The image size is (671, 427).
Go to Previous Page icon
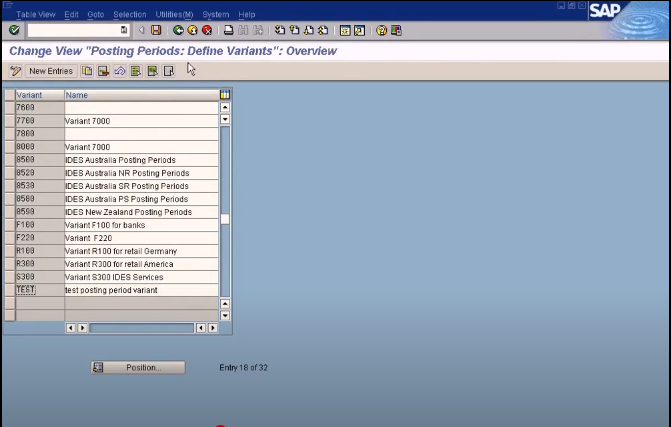[x=294, y=30]
